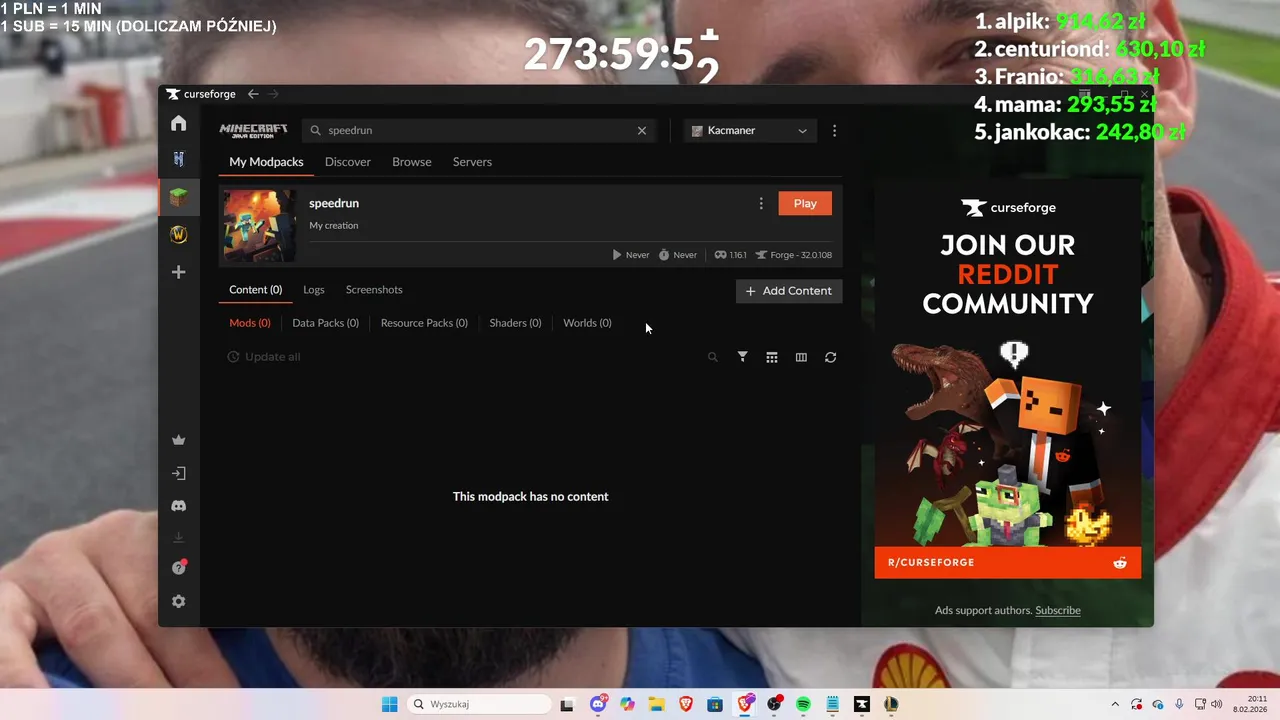Click the Subscribe link under the ad
This screenshot has width=1280, height=720.
tap(1058, 610)
